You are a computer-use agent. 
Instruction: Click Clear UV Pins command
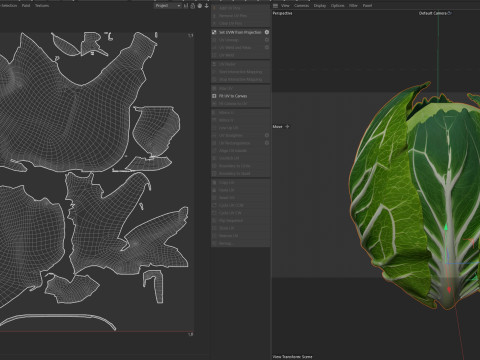pos(231,23)
